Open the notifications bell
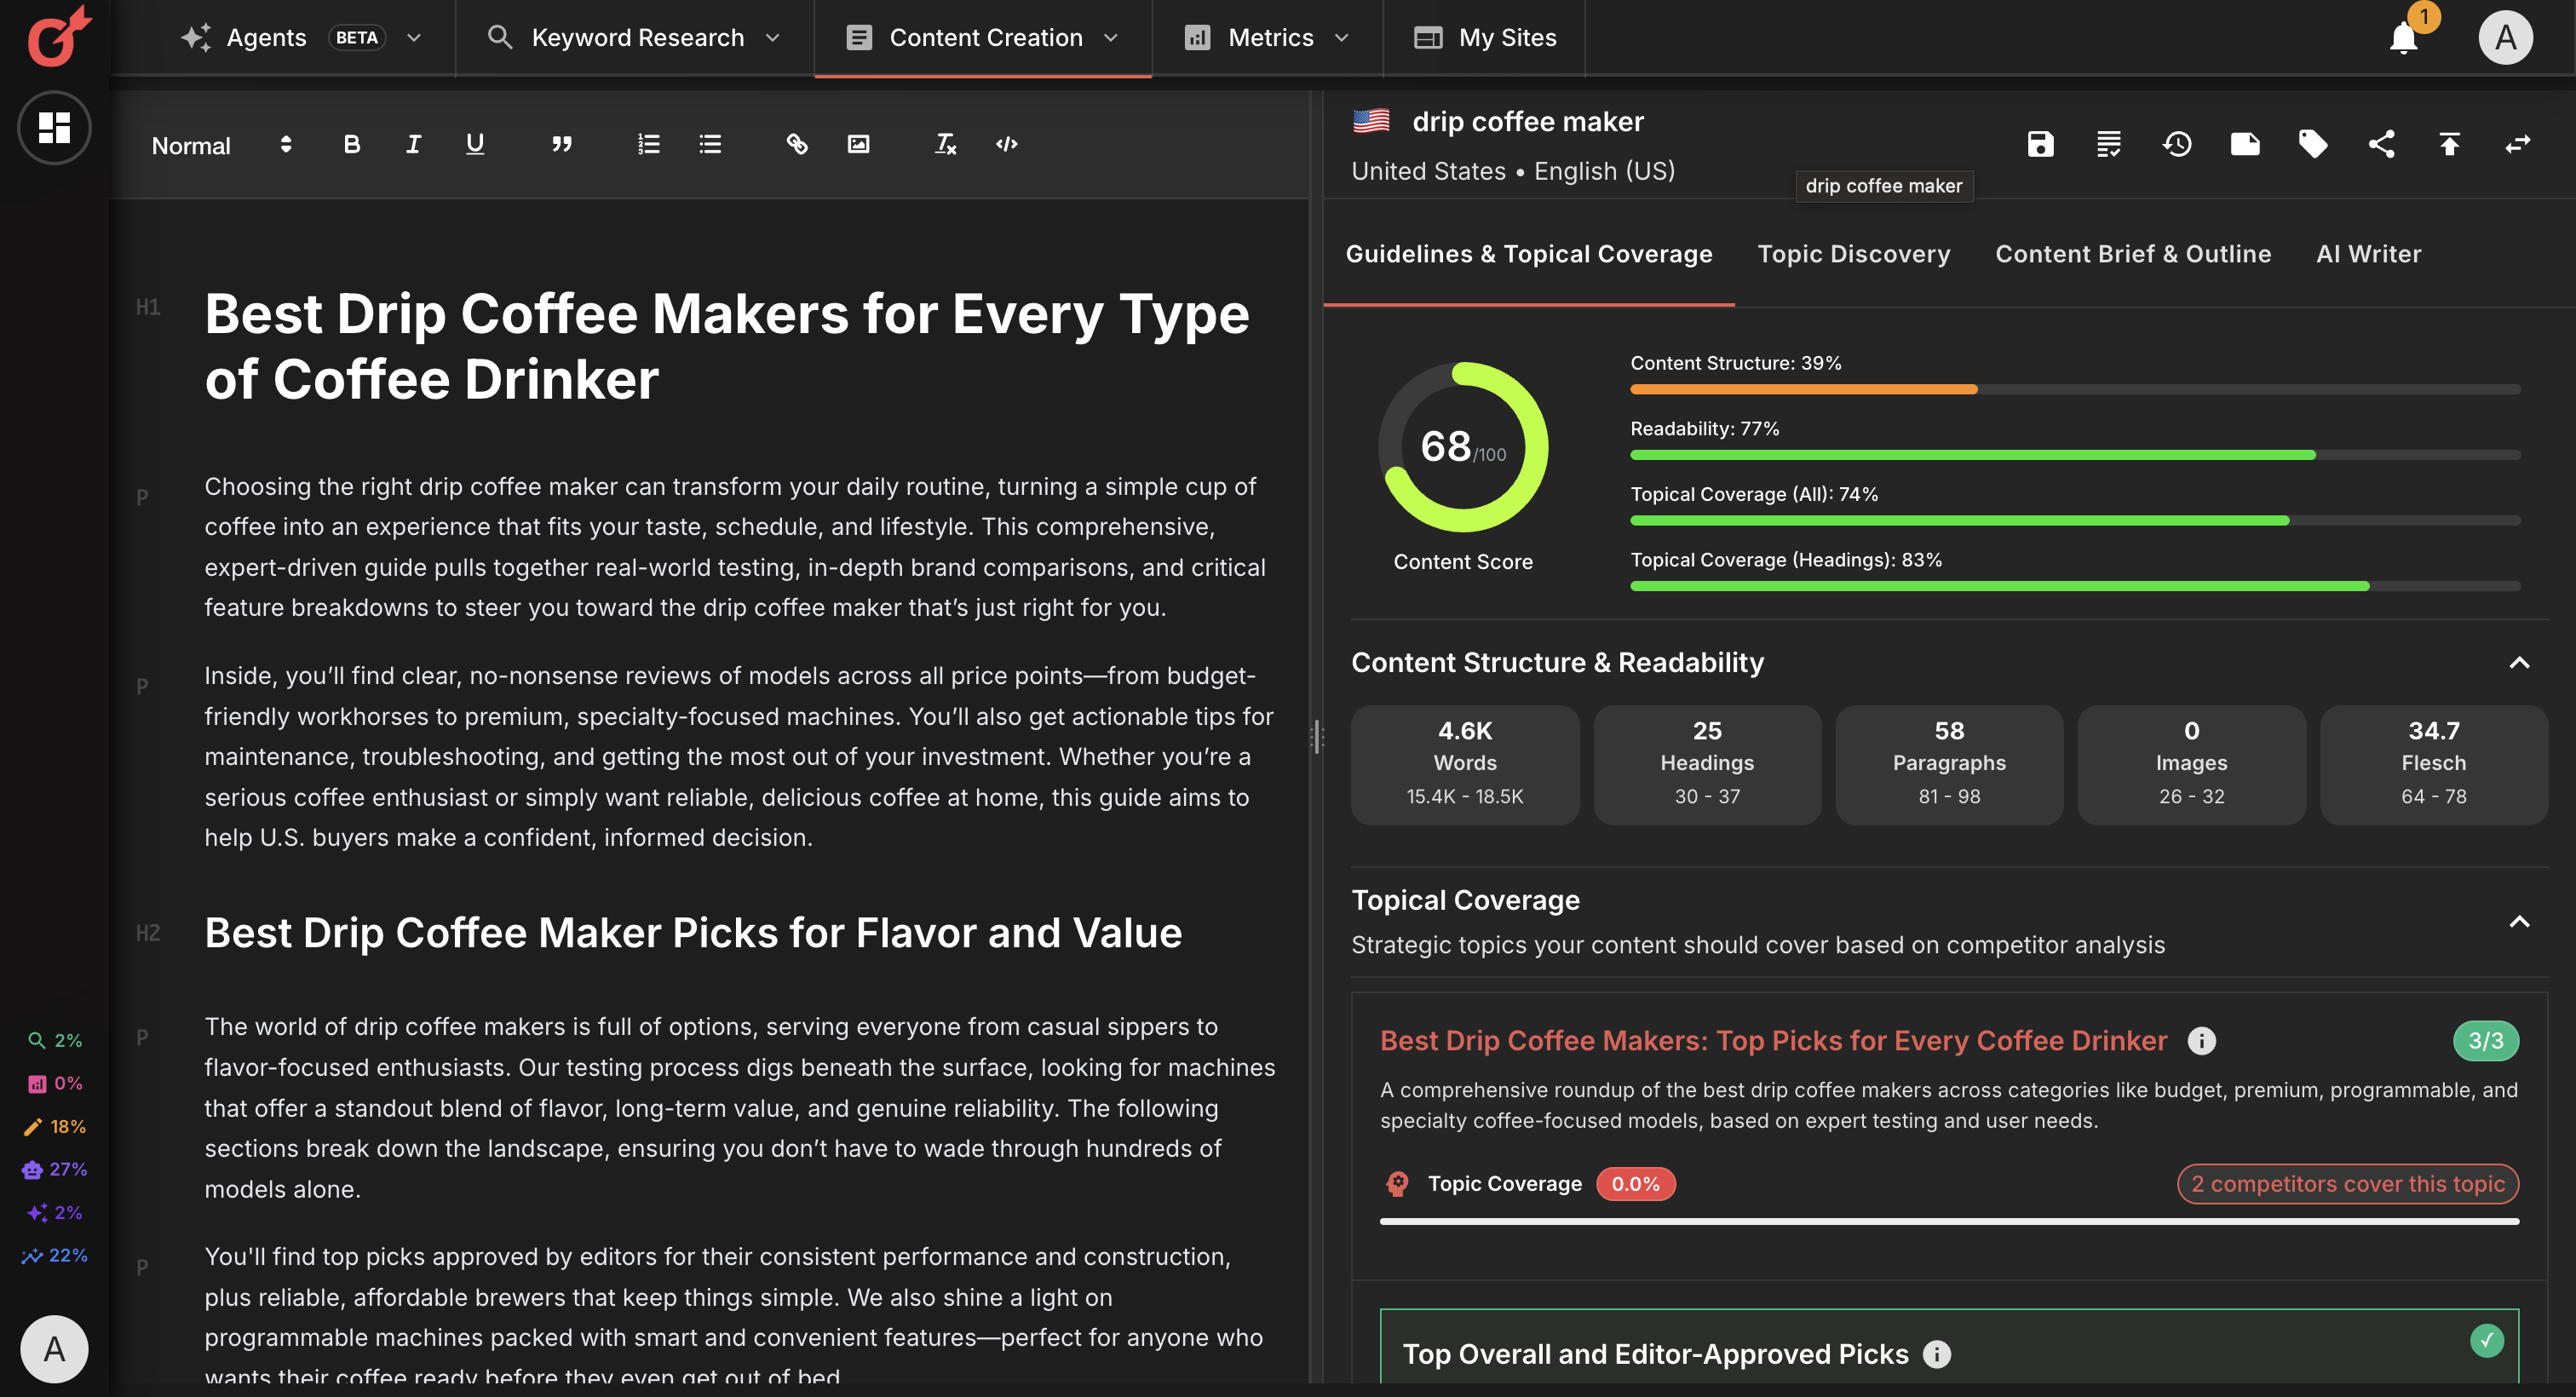The width and height of the screenshot is (2576, 1397). click(2403, 38)
